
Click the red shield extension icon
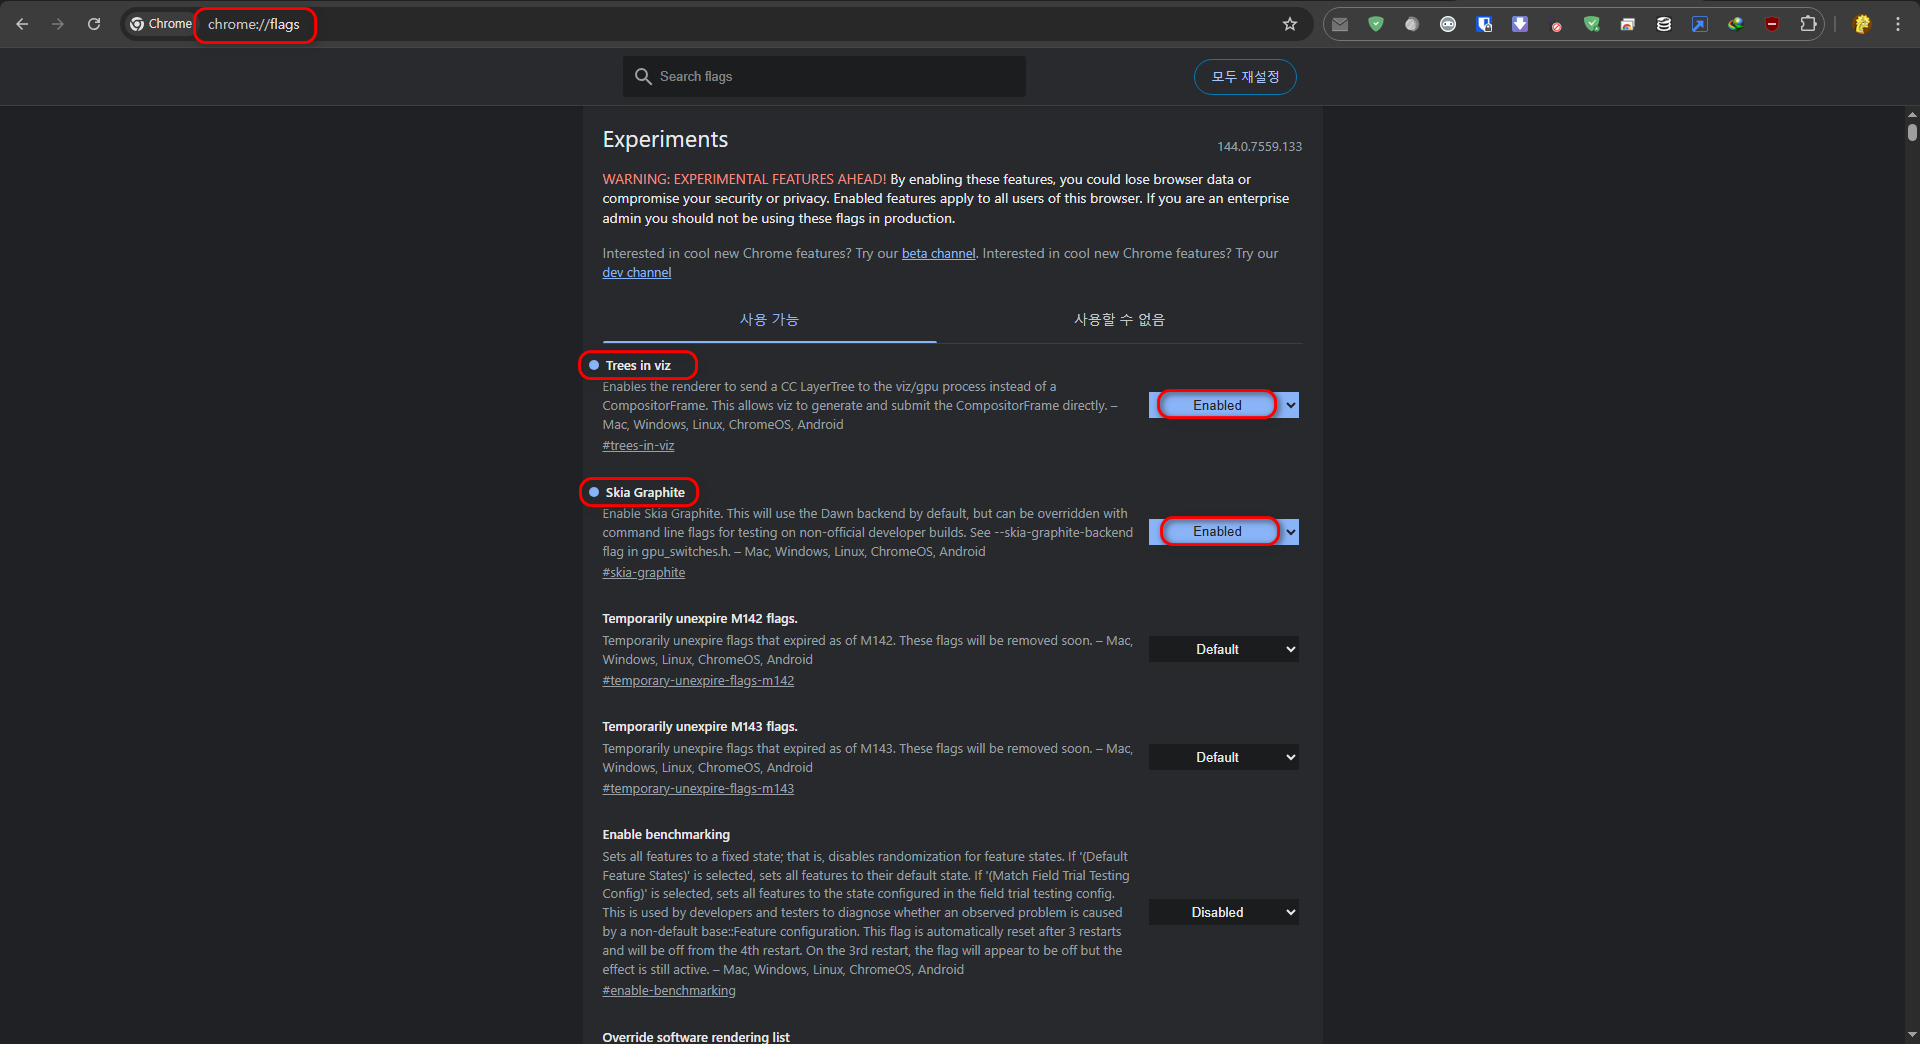pyautogui.click(x=1772, y=24)
